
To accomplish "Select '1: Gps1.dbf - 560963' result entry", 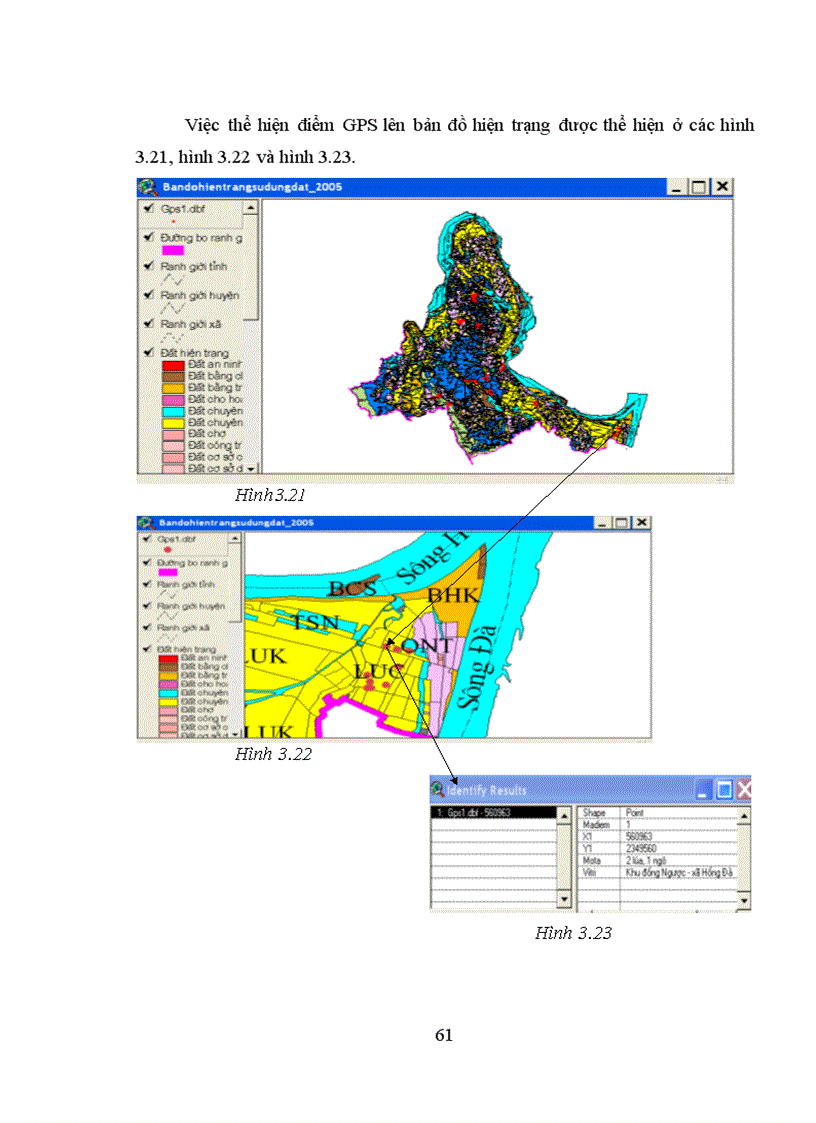I will (x=492, y=813).
